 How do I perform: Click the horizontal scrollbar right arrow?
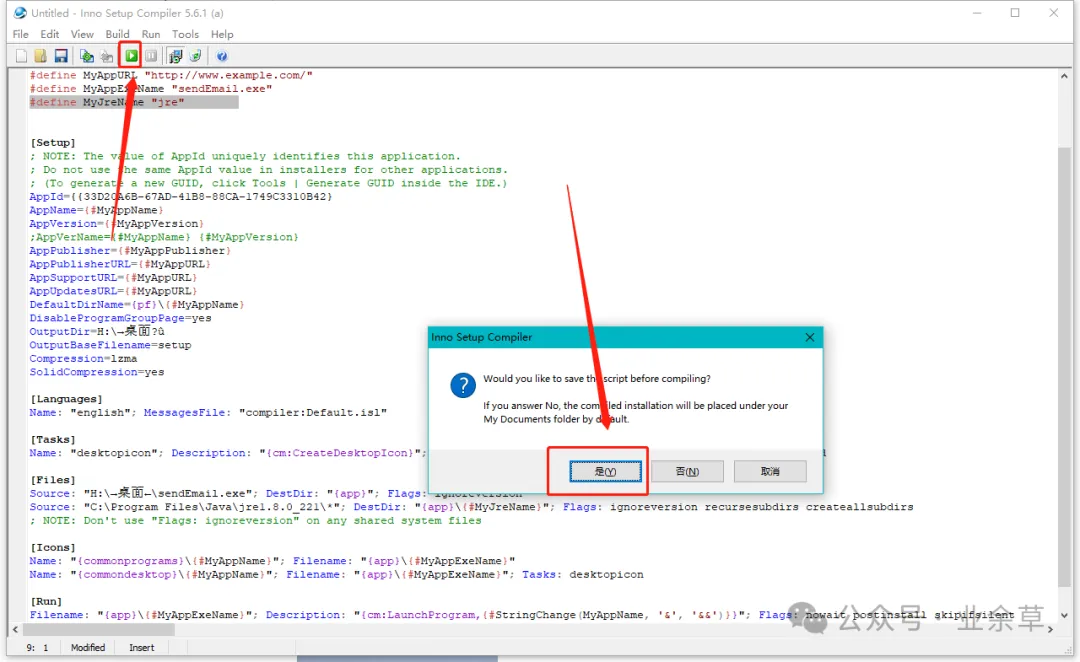point(1050,629)
